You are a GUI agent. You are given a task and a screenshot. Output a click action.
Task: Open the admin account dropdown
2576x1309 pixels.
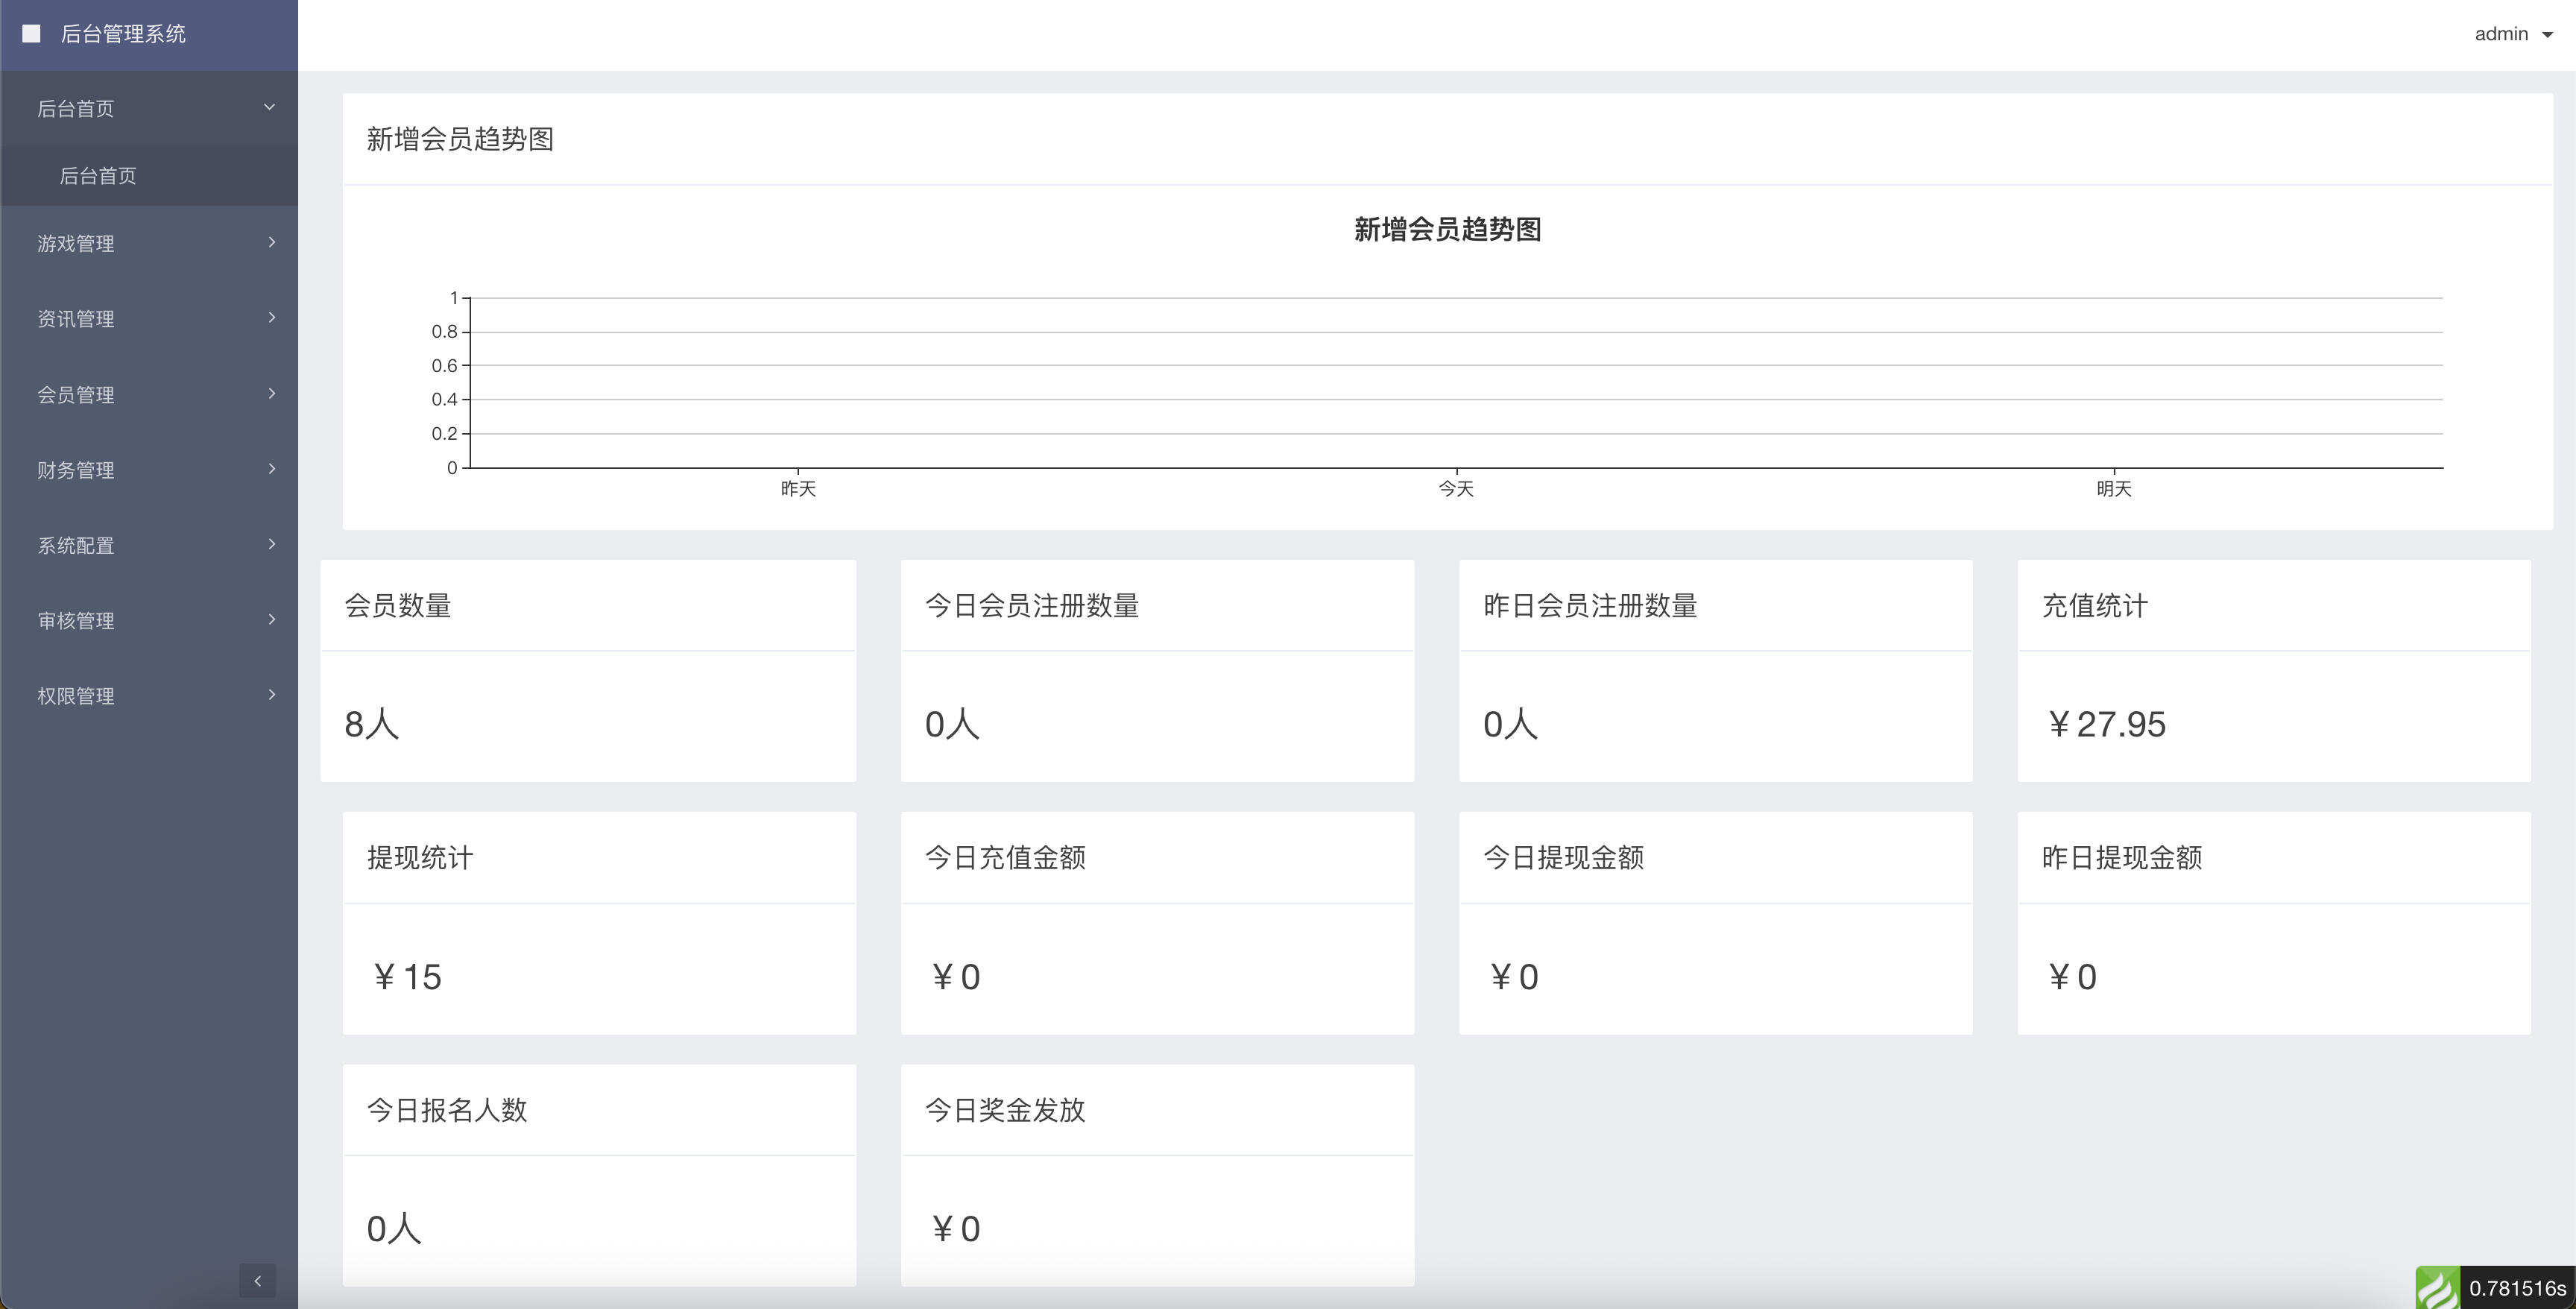pos(2549,33)
